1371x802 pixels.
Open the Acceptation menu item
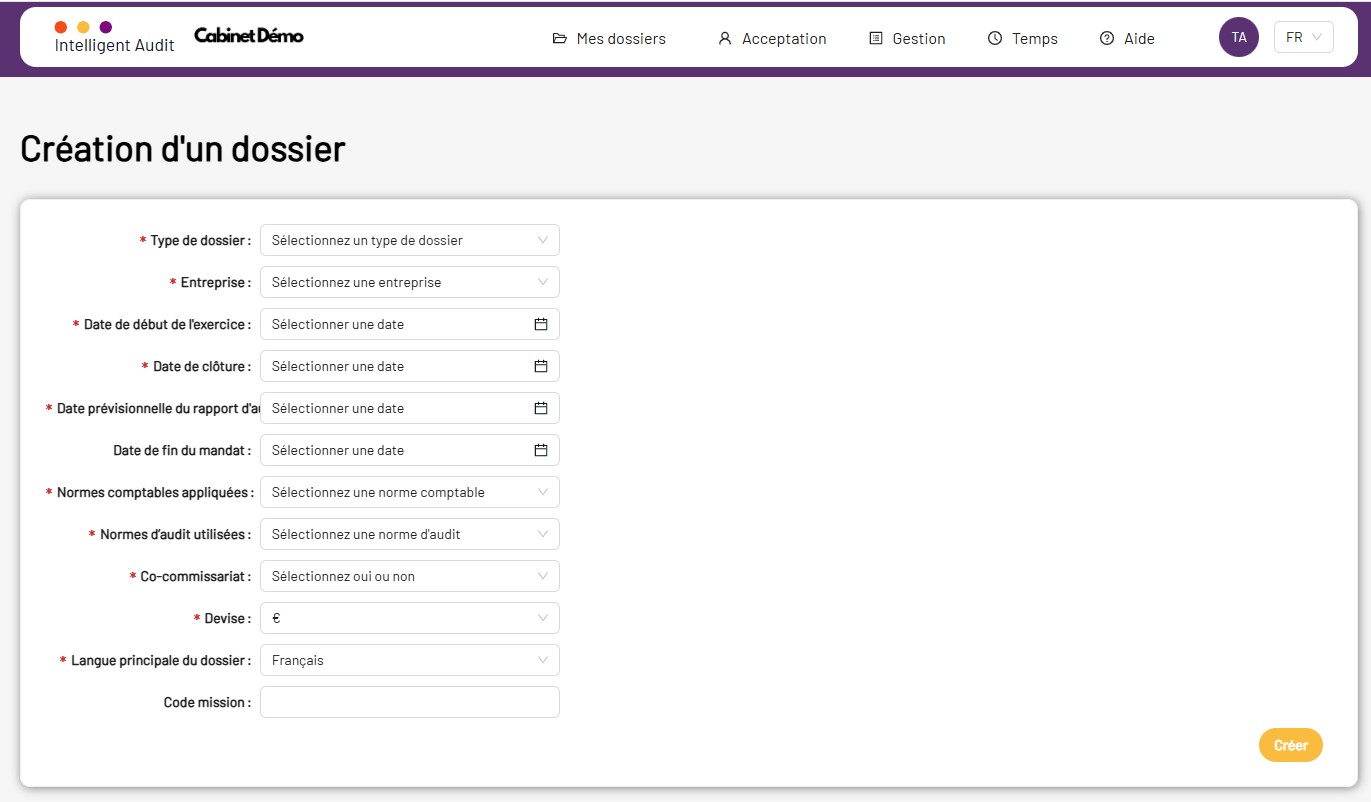tap(772, 38)
